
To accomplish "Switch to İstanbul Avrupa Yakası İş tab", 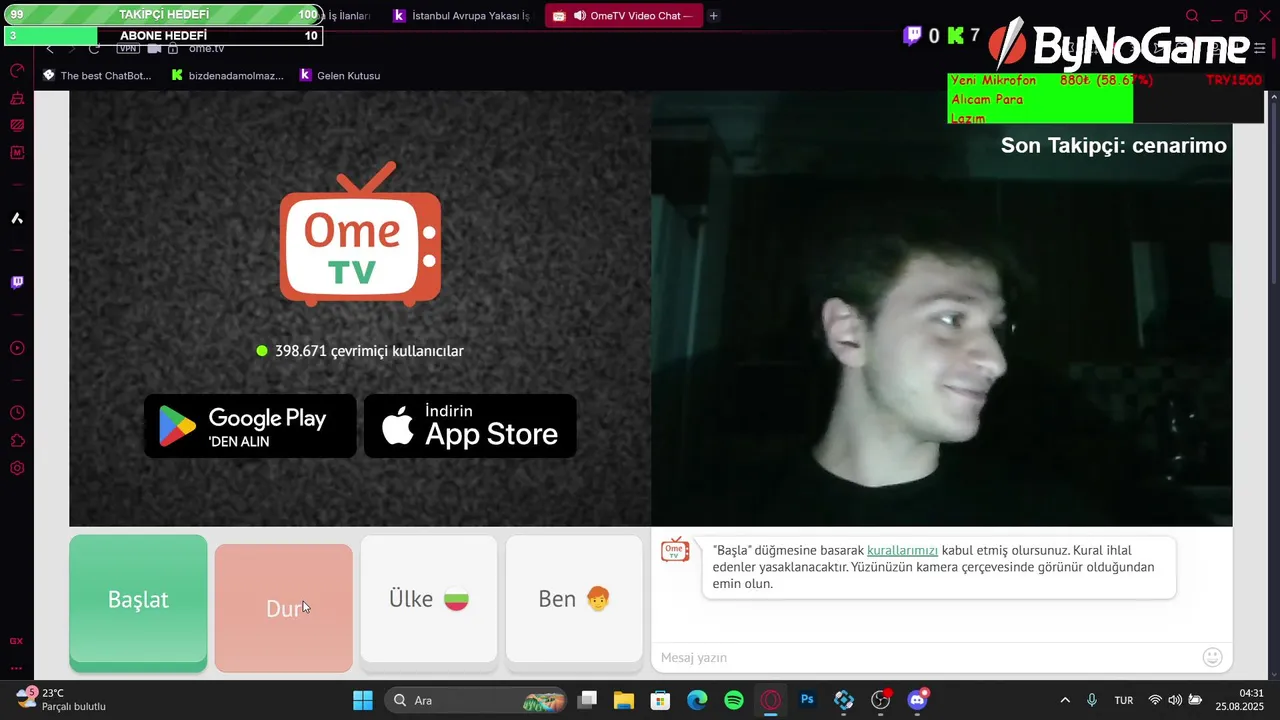I will [x=462, y=16].
